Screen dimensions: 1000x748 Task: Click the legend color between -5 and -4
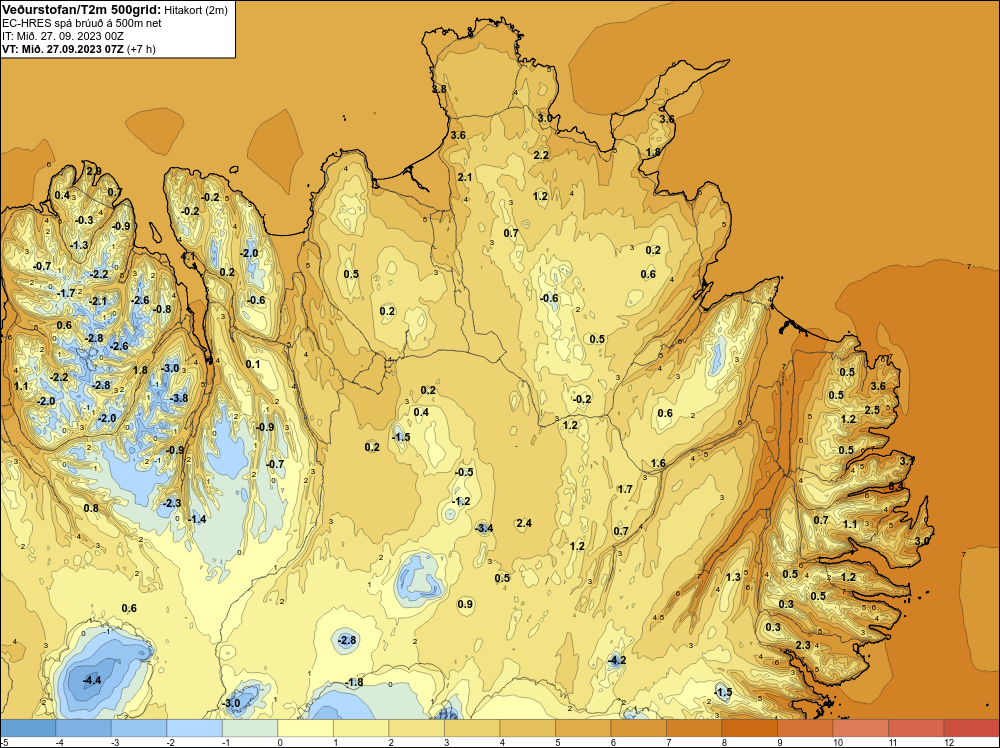pos(28,728)
